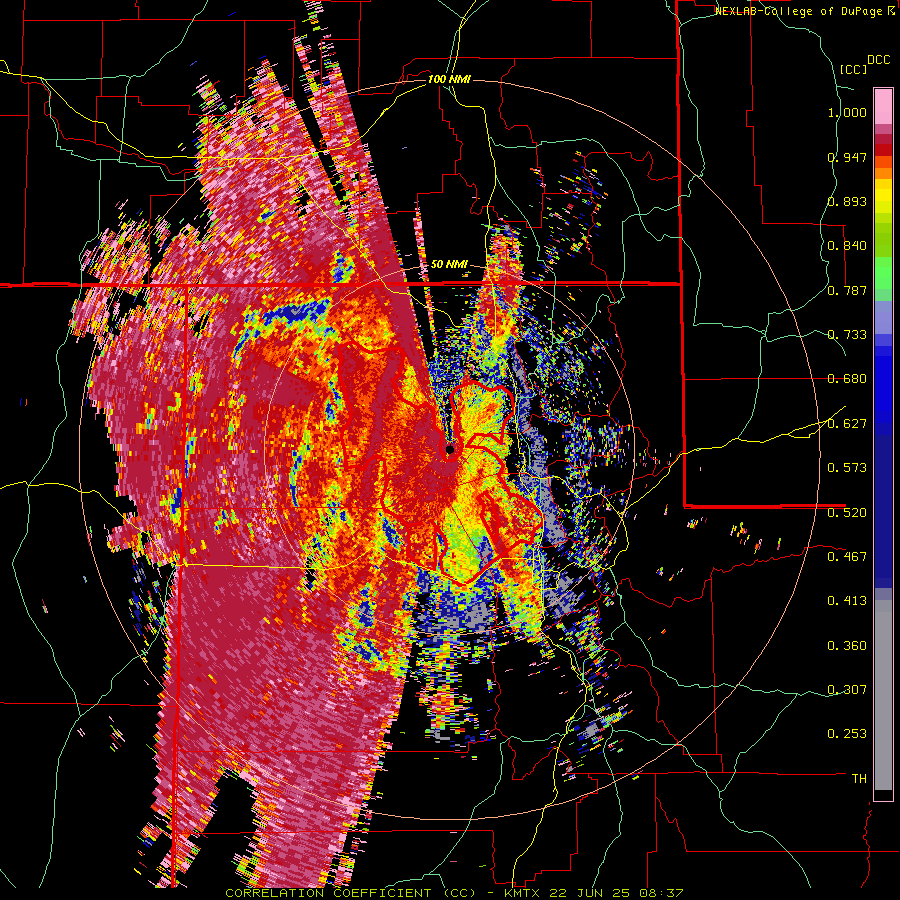Click the [CC] units label
The width and height of the screenshot is (900, 900).
click(853, 69)
